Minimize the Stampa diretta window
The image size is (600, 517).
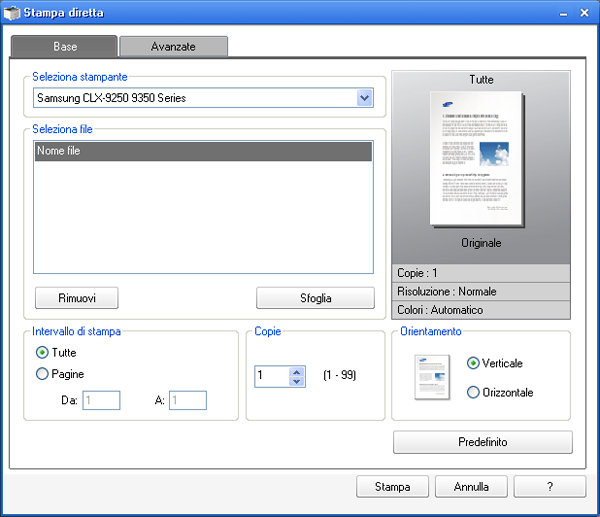pos(563,12)
